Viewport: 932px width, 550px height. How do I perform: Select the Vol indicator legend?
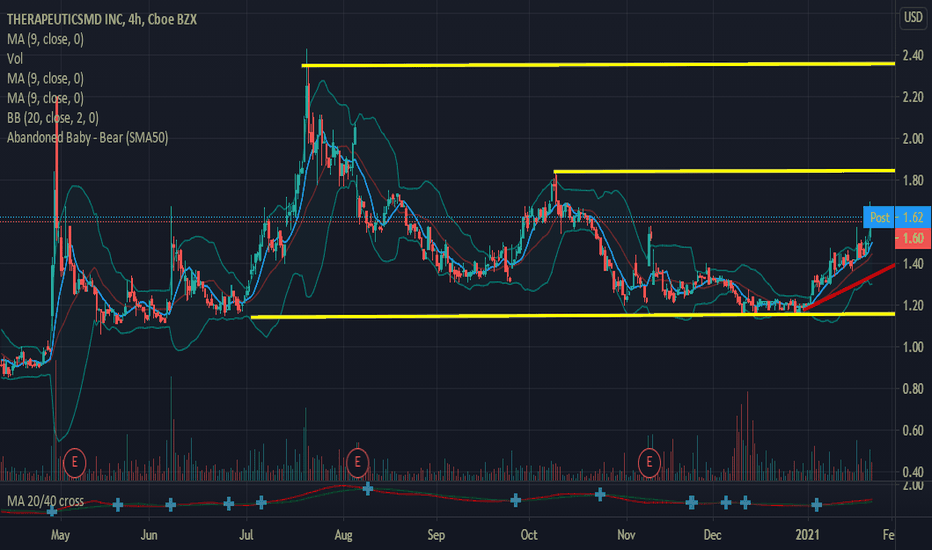[15, 59]
